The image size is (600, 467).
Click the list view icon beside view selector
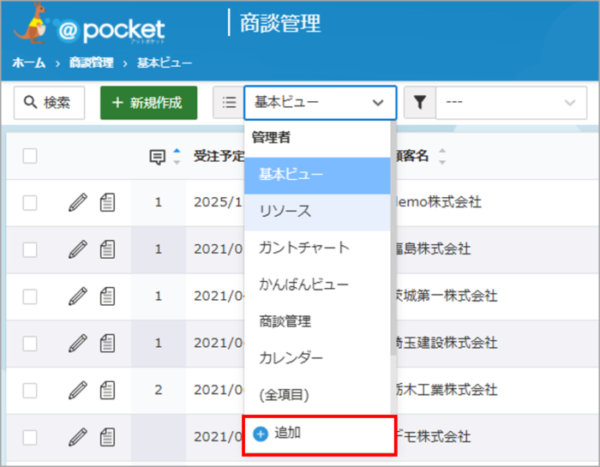point(229,102)
